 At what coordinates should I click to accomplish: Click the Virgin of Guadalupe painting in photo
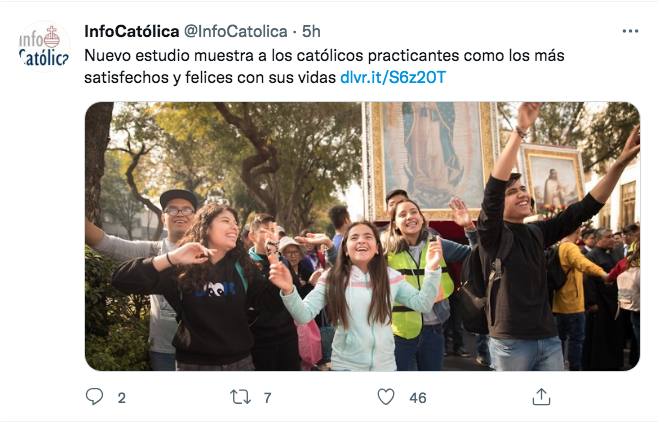432,157
